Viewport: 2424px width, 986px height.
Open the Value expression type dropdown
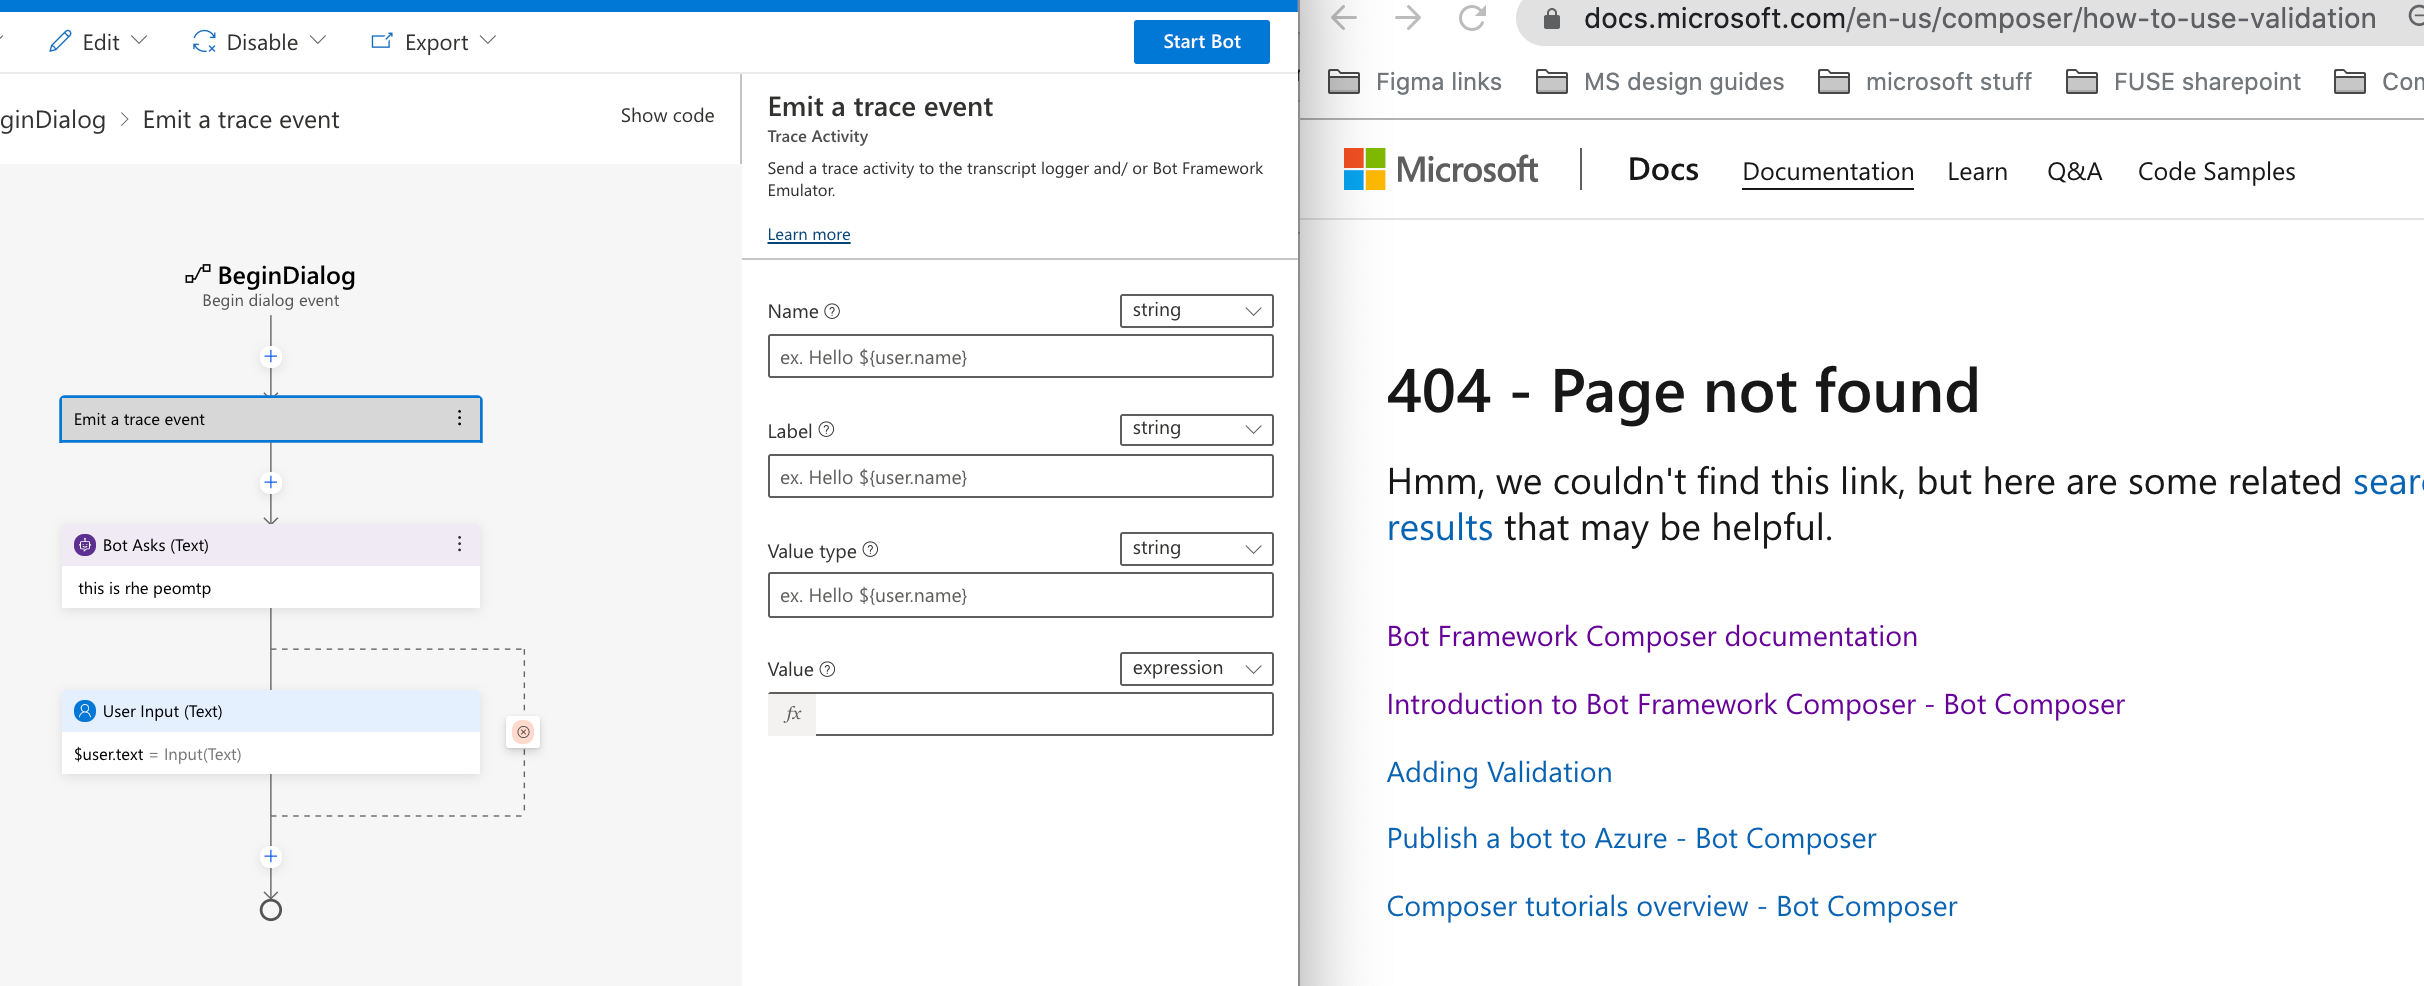(x=1196, y=669)
